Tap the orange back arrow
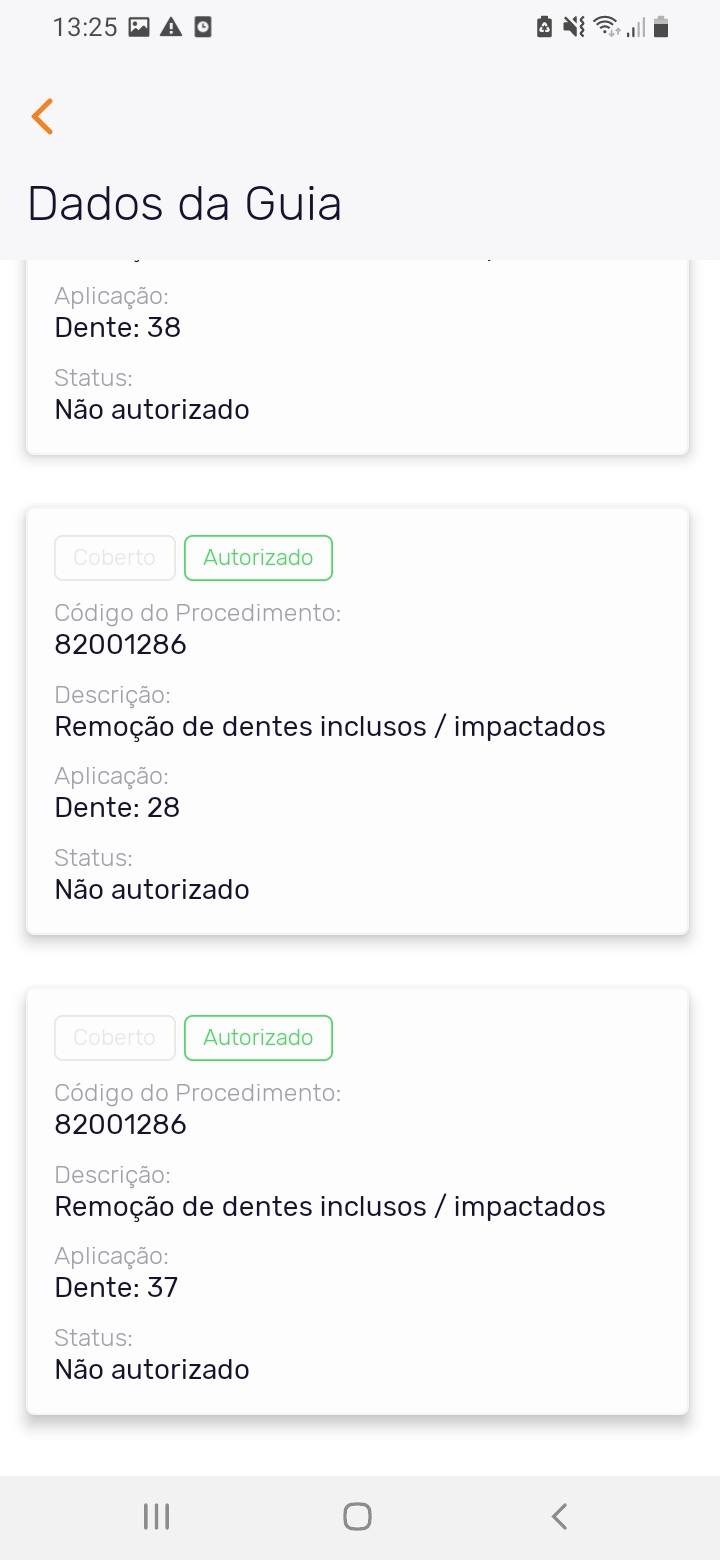Screen dimensions: 720x1560 click(x=42, y=117)
